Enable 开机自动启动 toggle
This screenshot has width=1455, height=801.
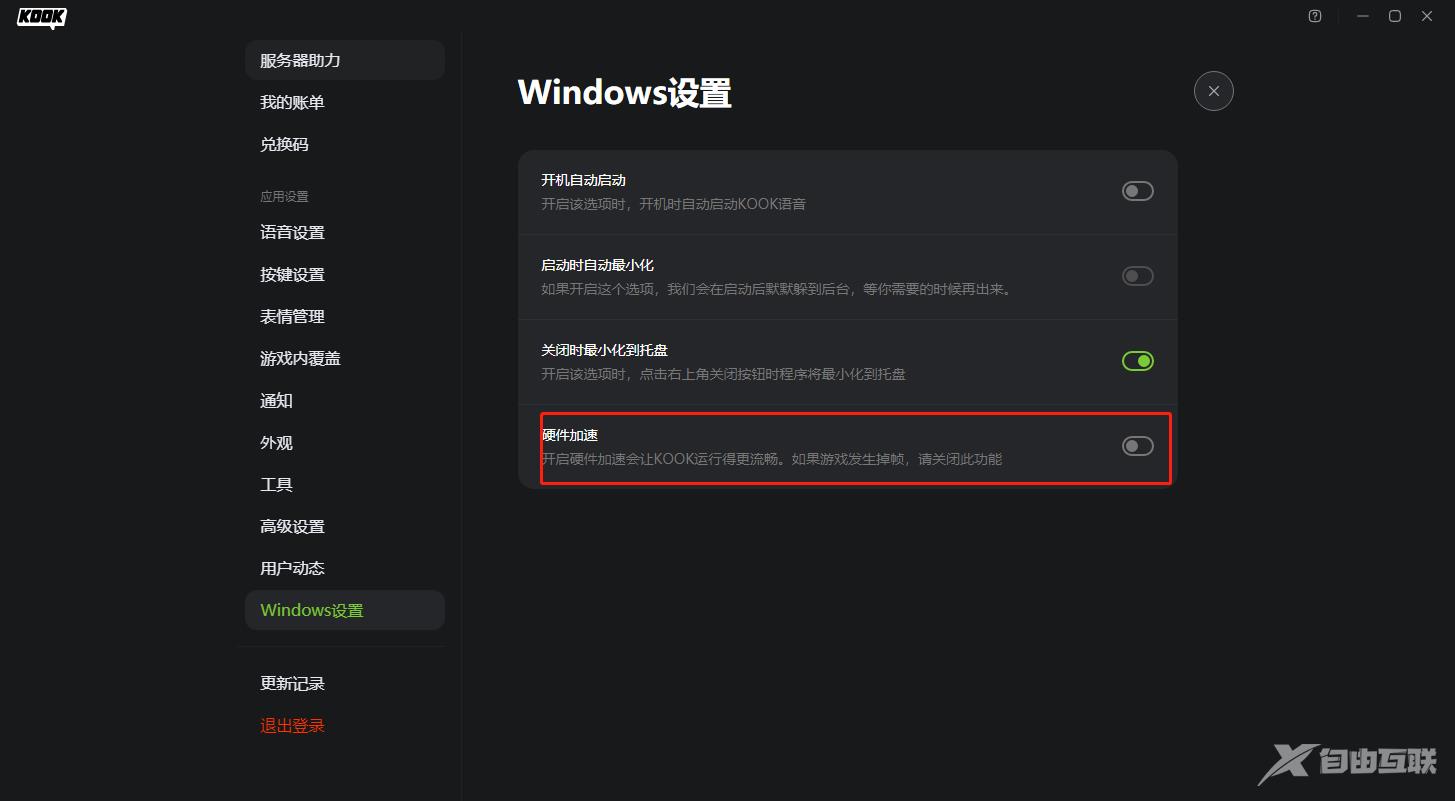pos(1138,191)
